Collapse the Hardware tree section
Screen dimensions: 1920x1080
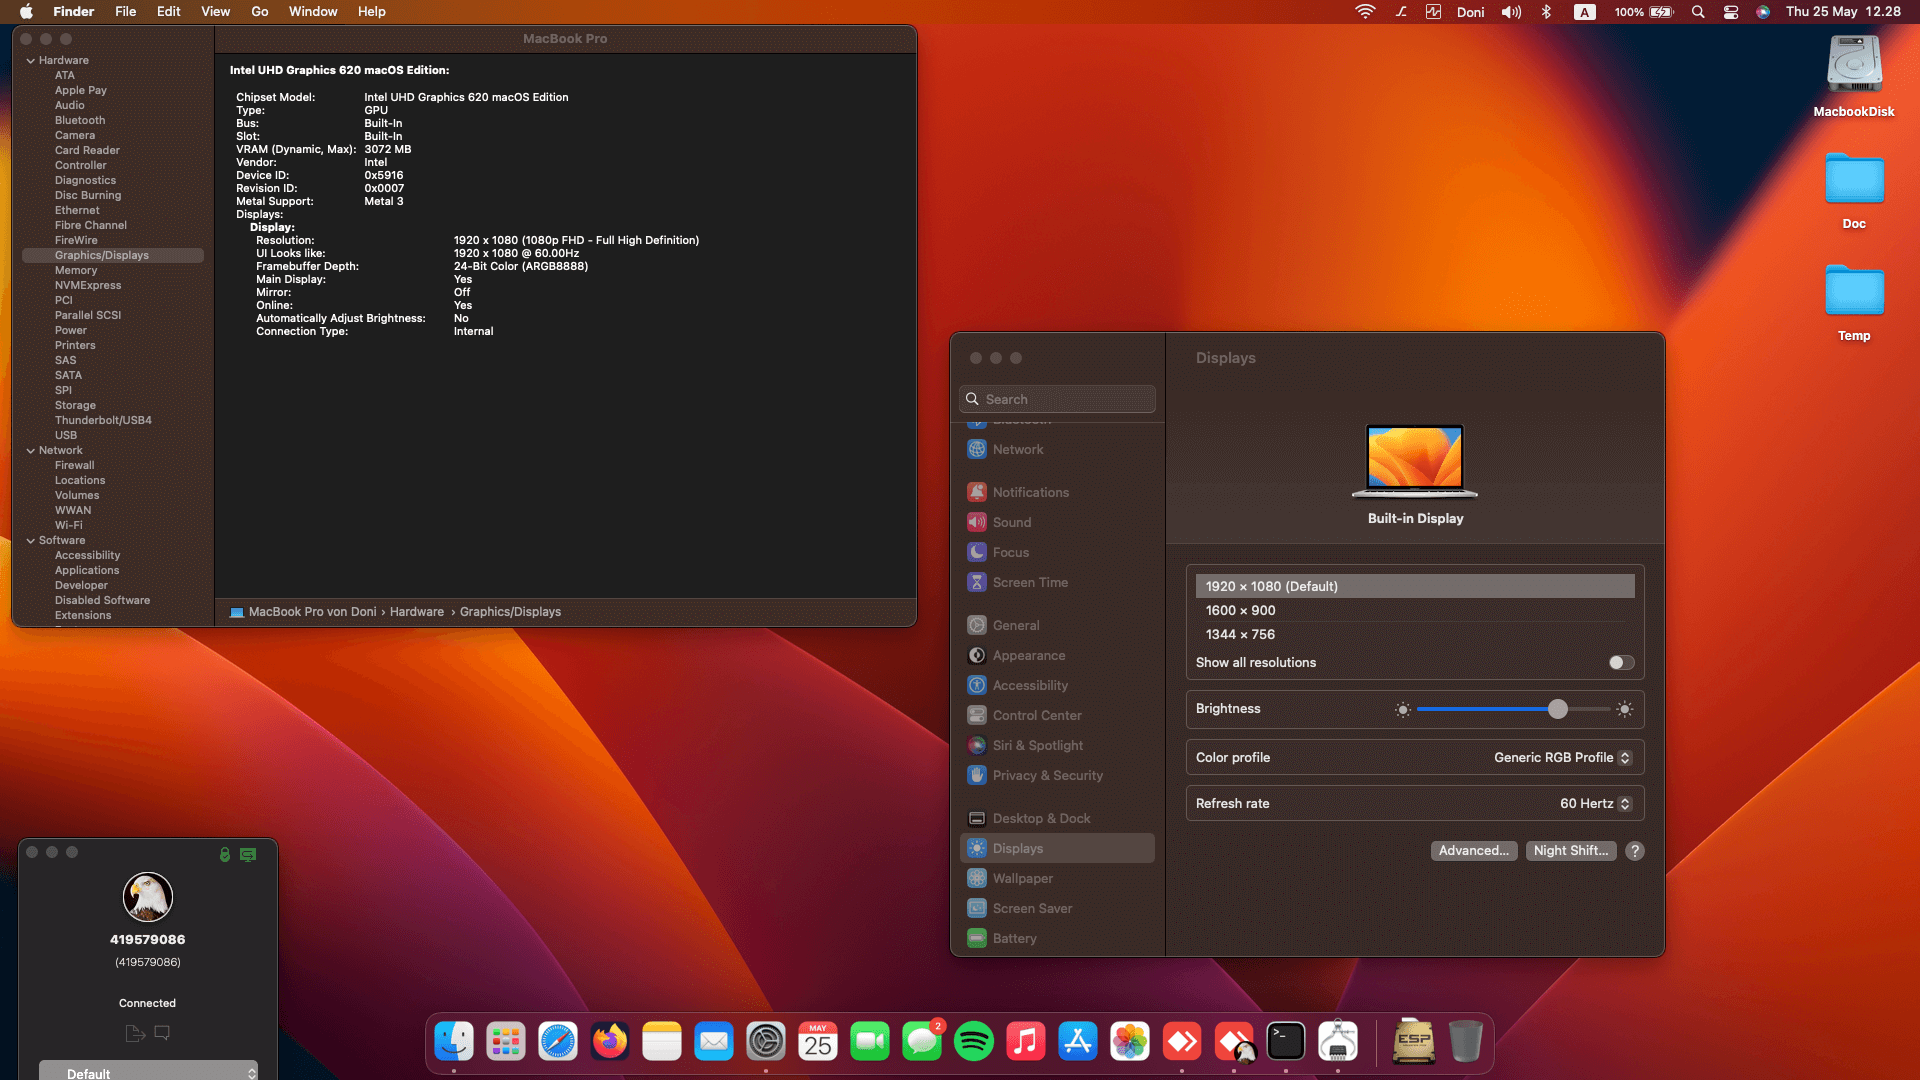30,61
